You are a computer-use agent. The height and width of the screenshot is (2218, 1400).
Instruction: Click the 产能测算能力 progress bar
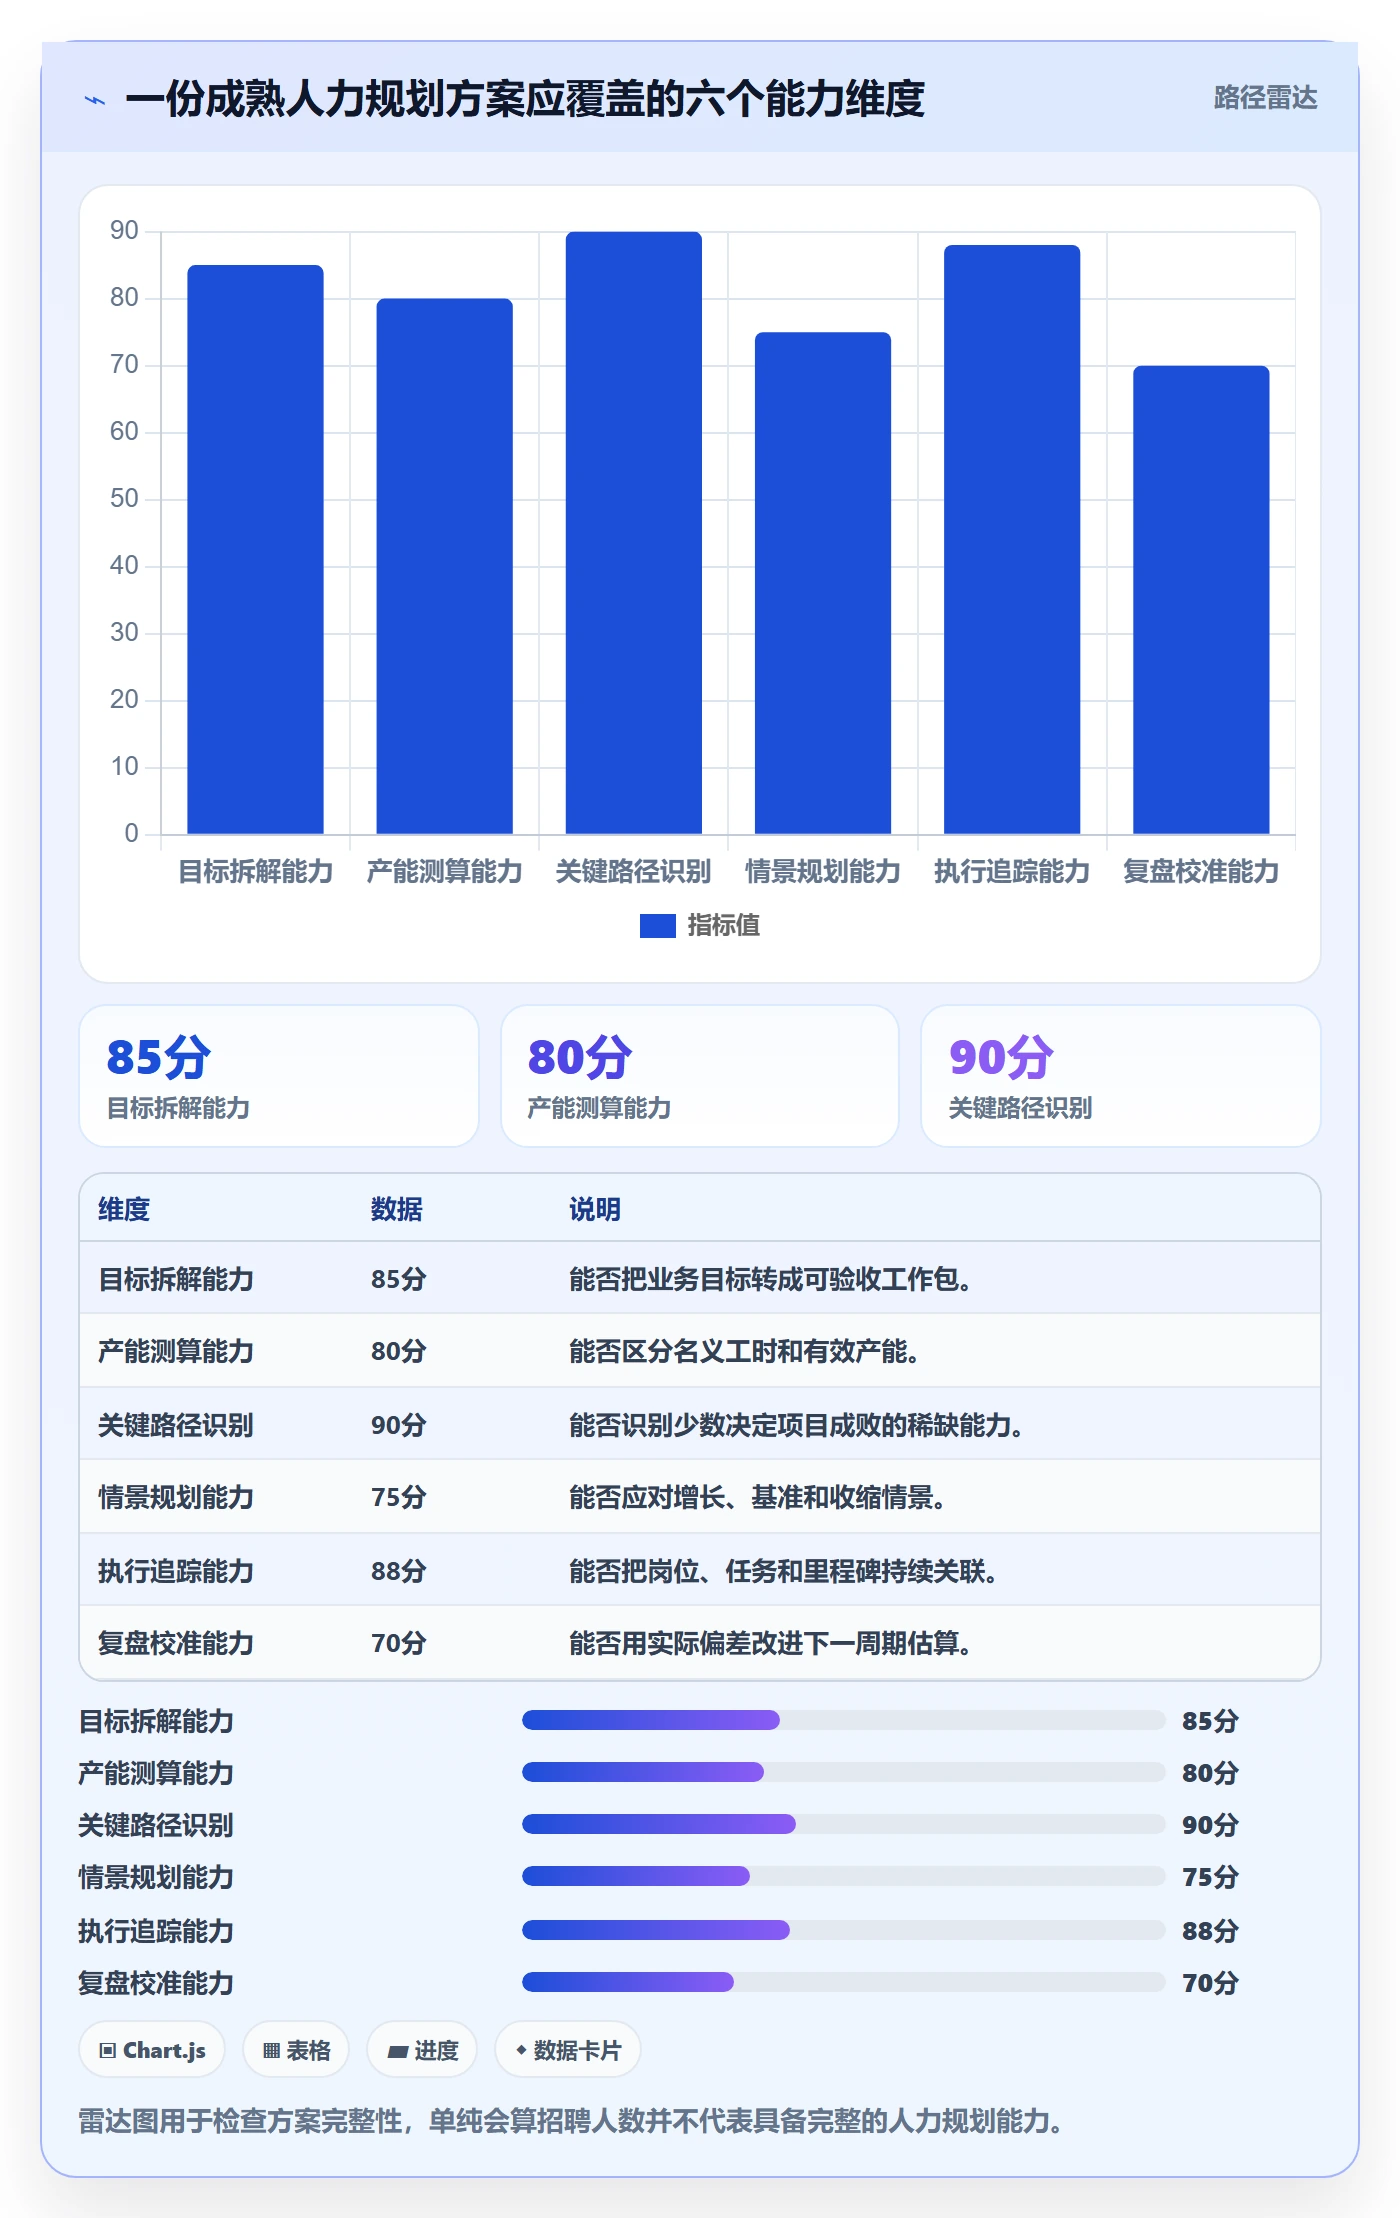pos(843,1772)
